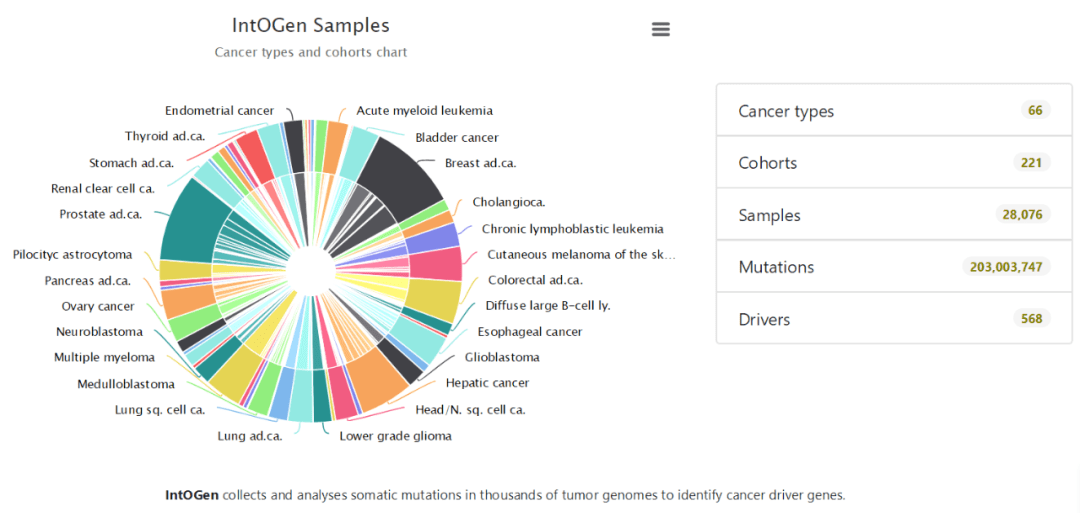Click the Lung sq. cell ca. label
This screenshot has width=1080, height=513.
coord(160,410)
